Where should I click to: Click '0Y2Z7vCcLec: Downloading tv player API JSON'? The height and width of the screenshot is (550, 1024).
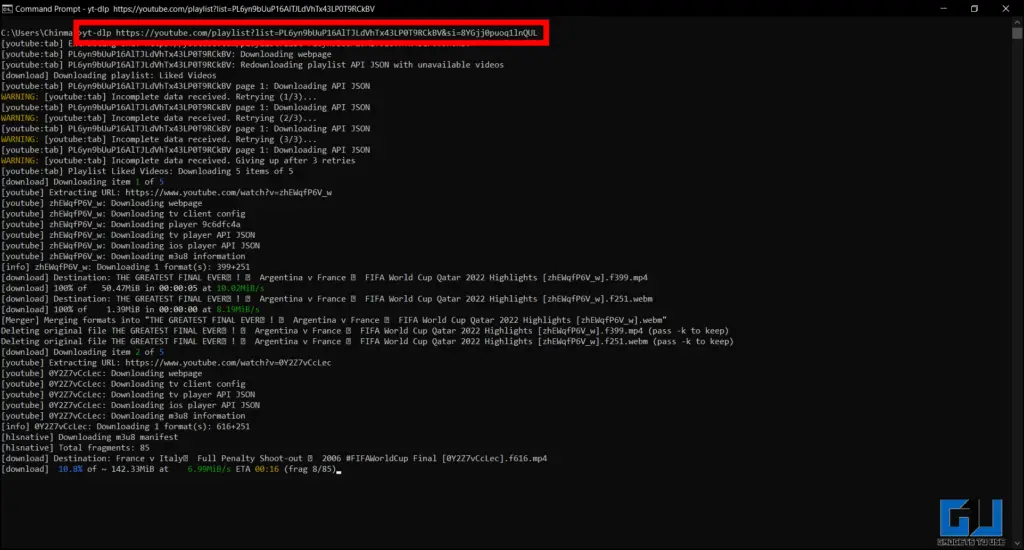pyautogui.click(x=128, y=395)
